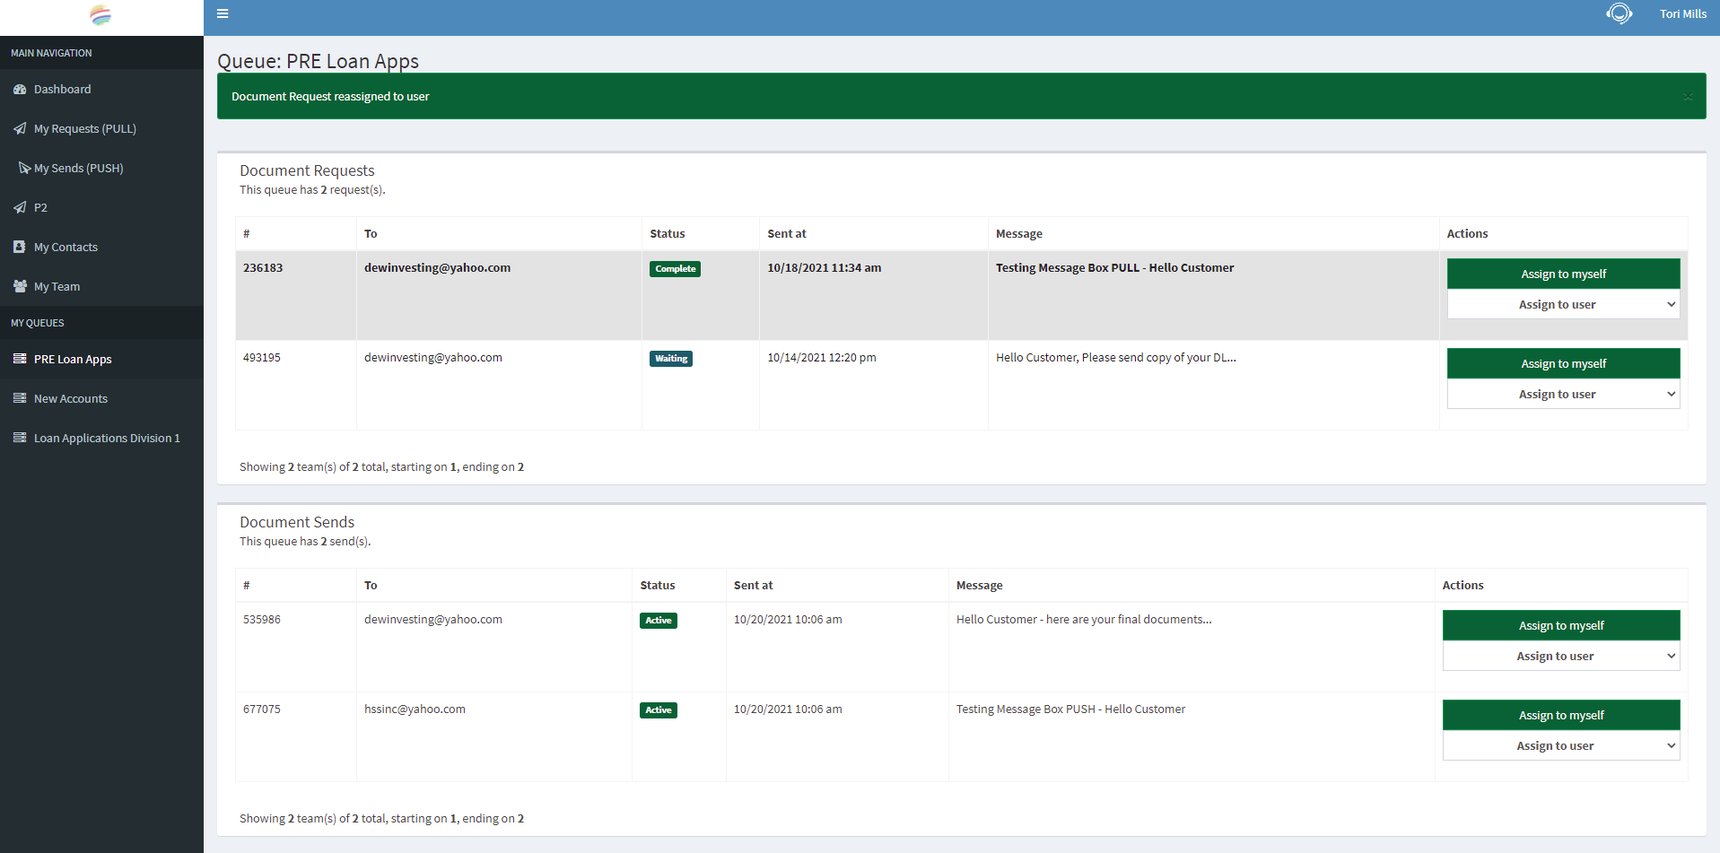
Task: Click the app logo in the top-left corner
Action: 100,15
